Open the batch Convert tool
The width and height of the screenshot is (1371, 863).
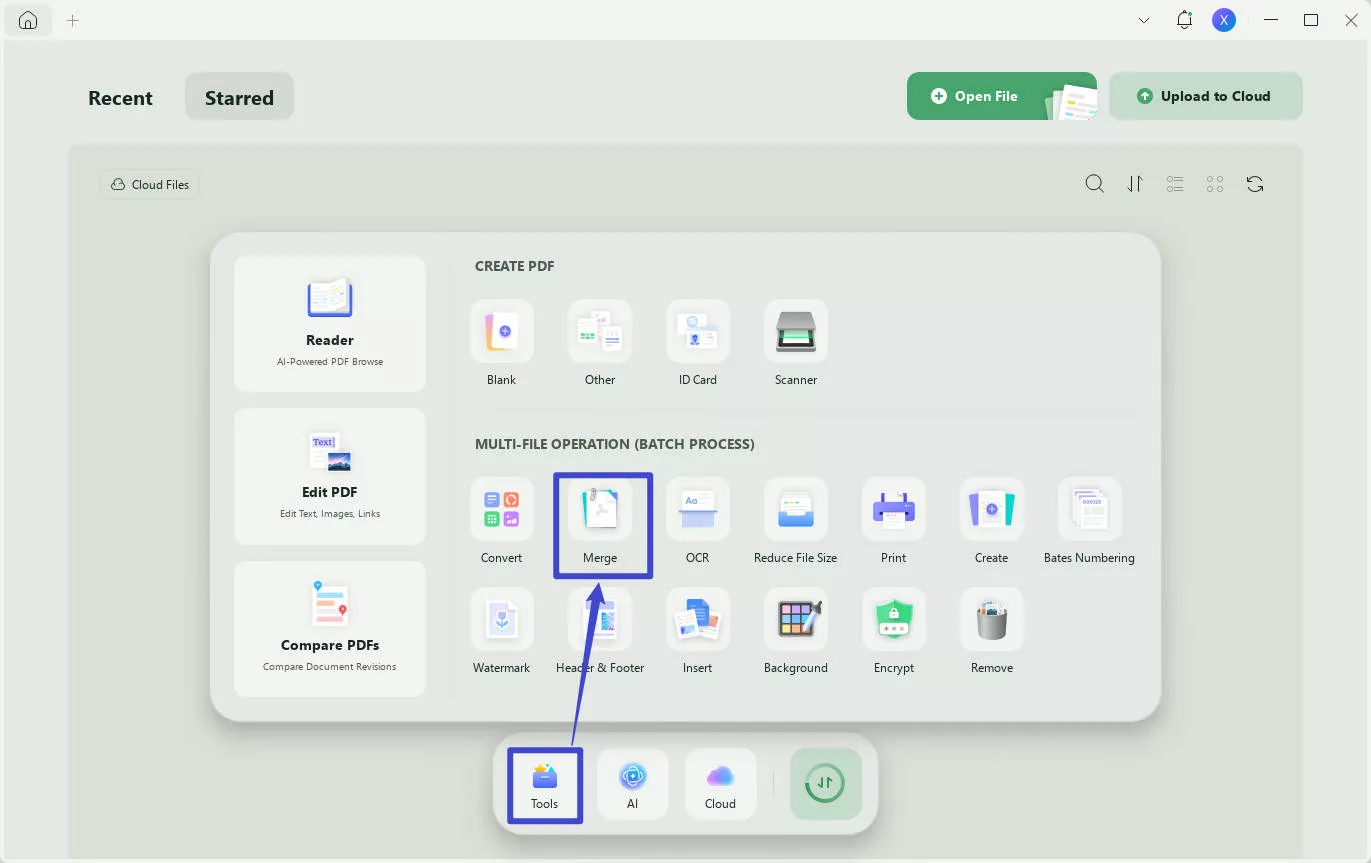502,520
